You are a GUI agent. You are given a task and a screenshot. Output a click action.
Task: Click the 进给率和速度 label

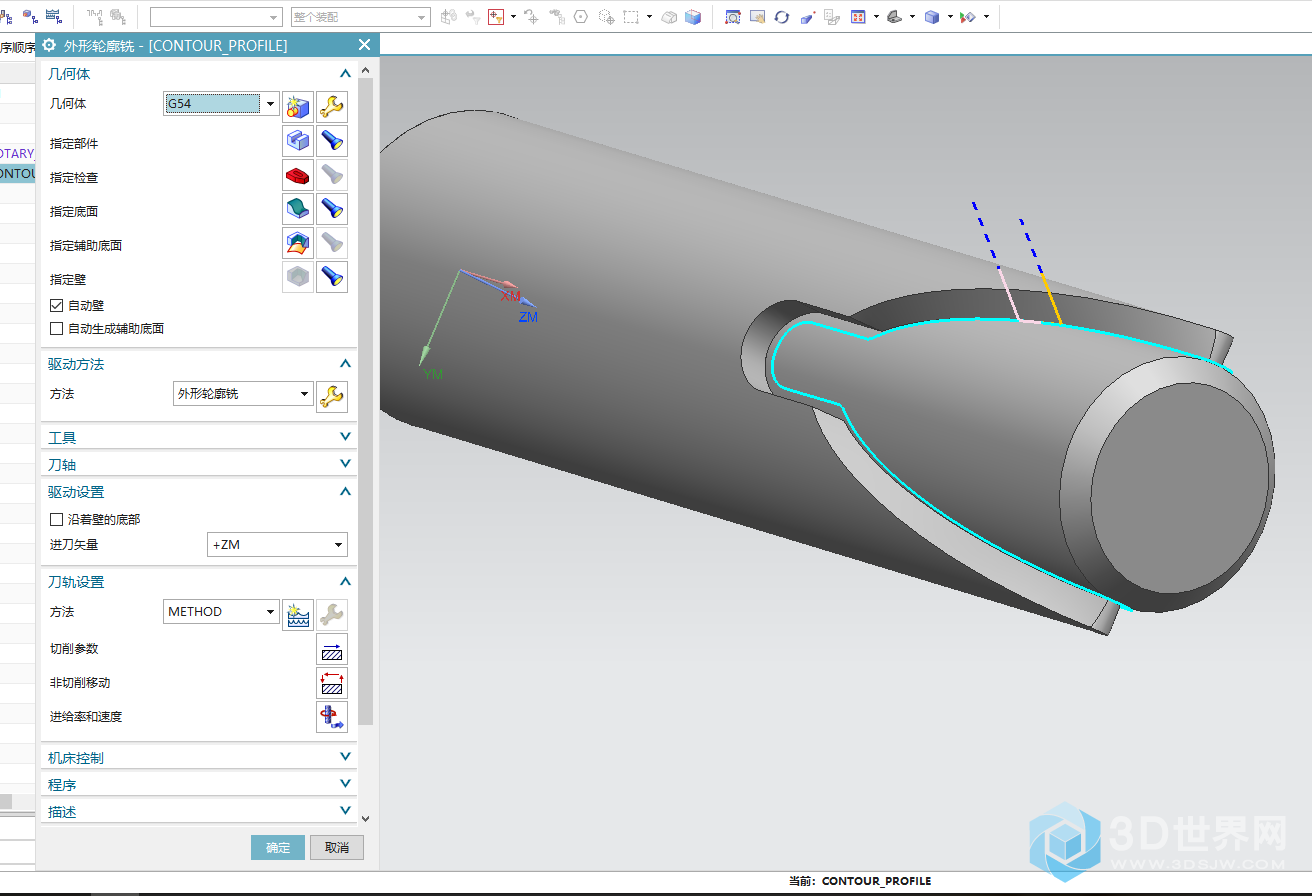point(86,717)
